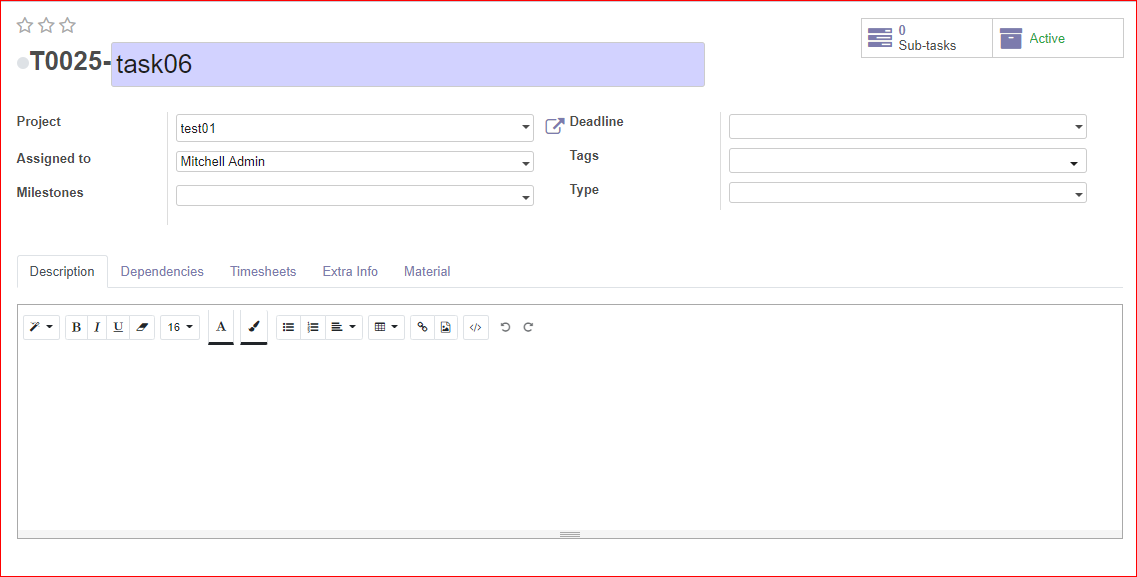Open the Assigned to dropdown

click(354, 161)
